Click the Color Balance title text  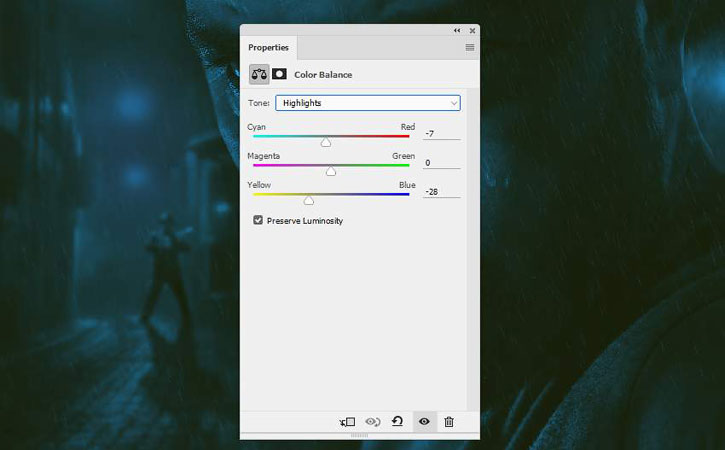pyautogui.click(x=323, y=74)
